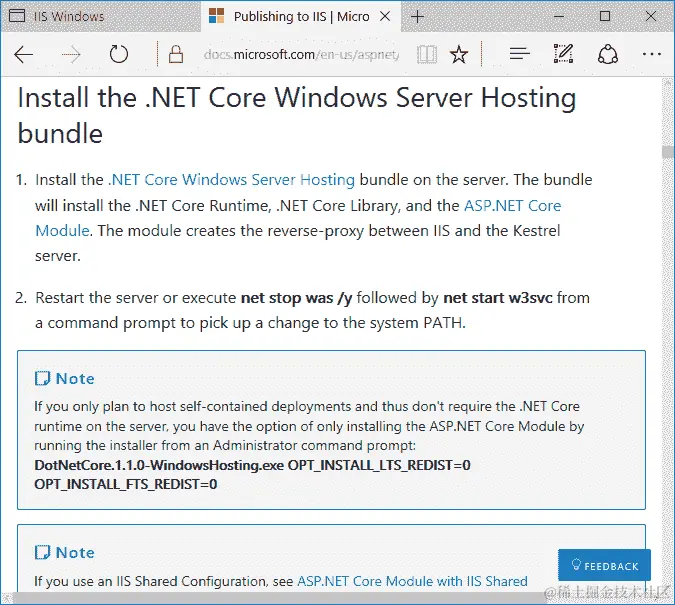Open the reading view book icon

coord(427,55)
